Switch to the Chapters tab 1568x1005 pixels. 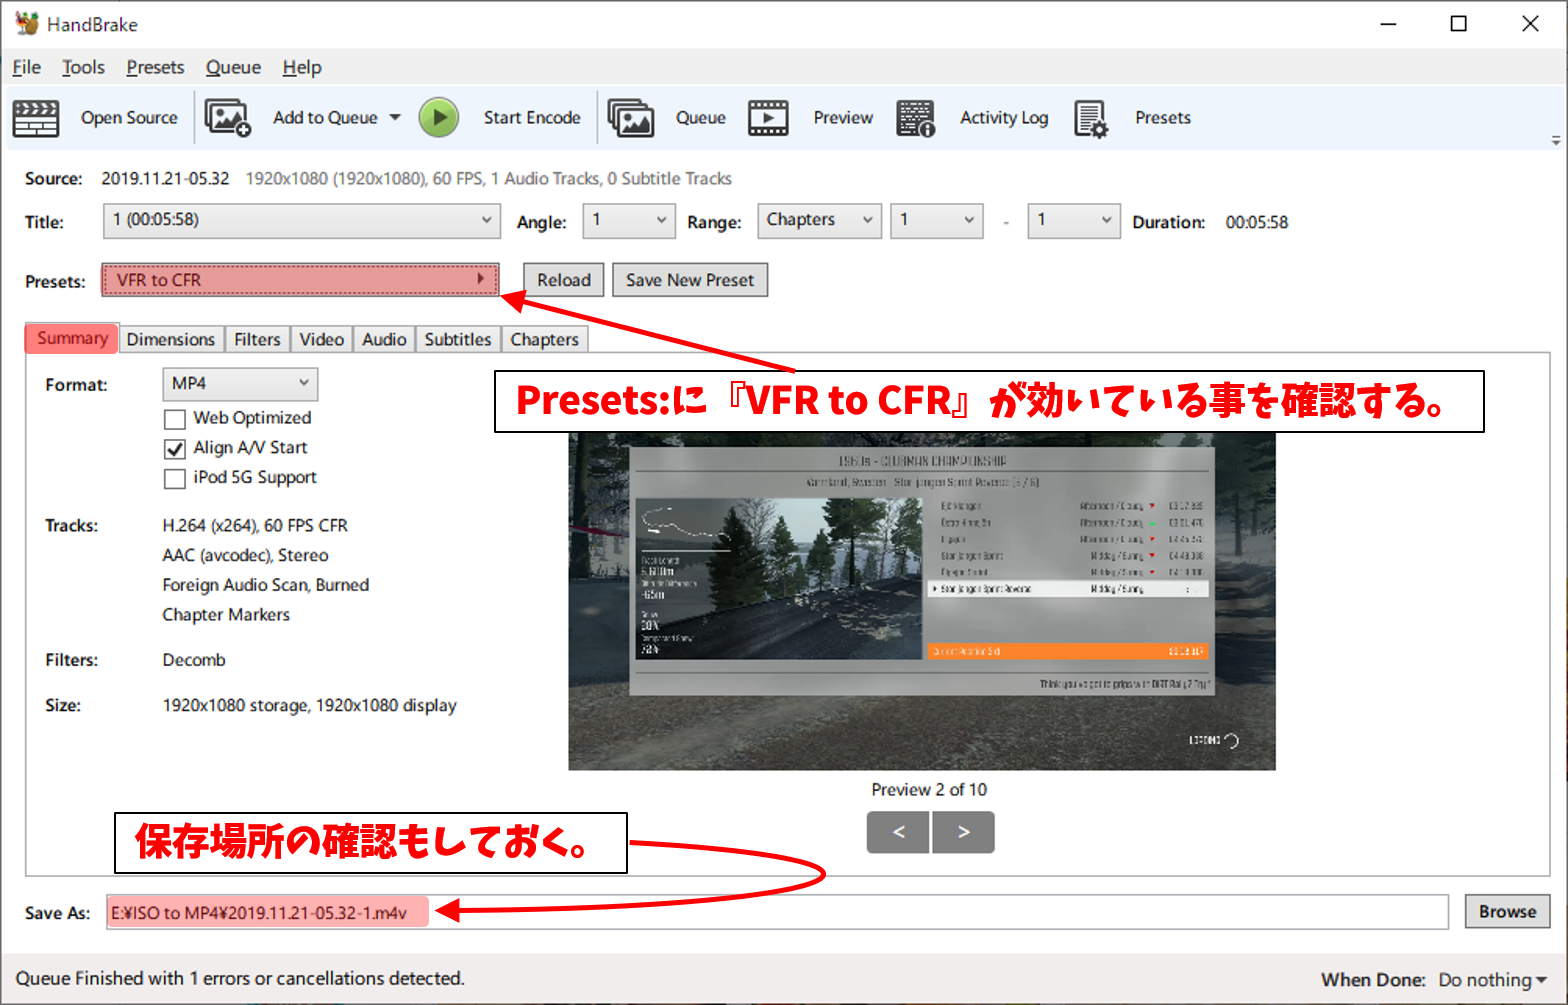coord(545,340)
